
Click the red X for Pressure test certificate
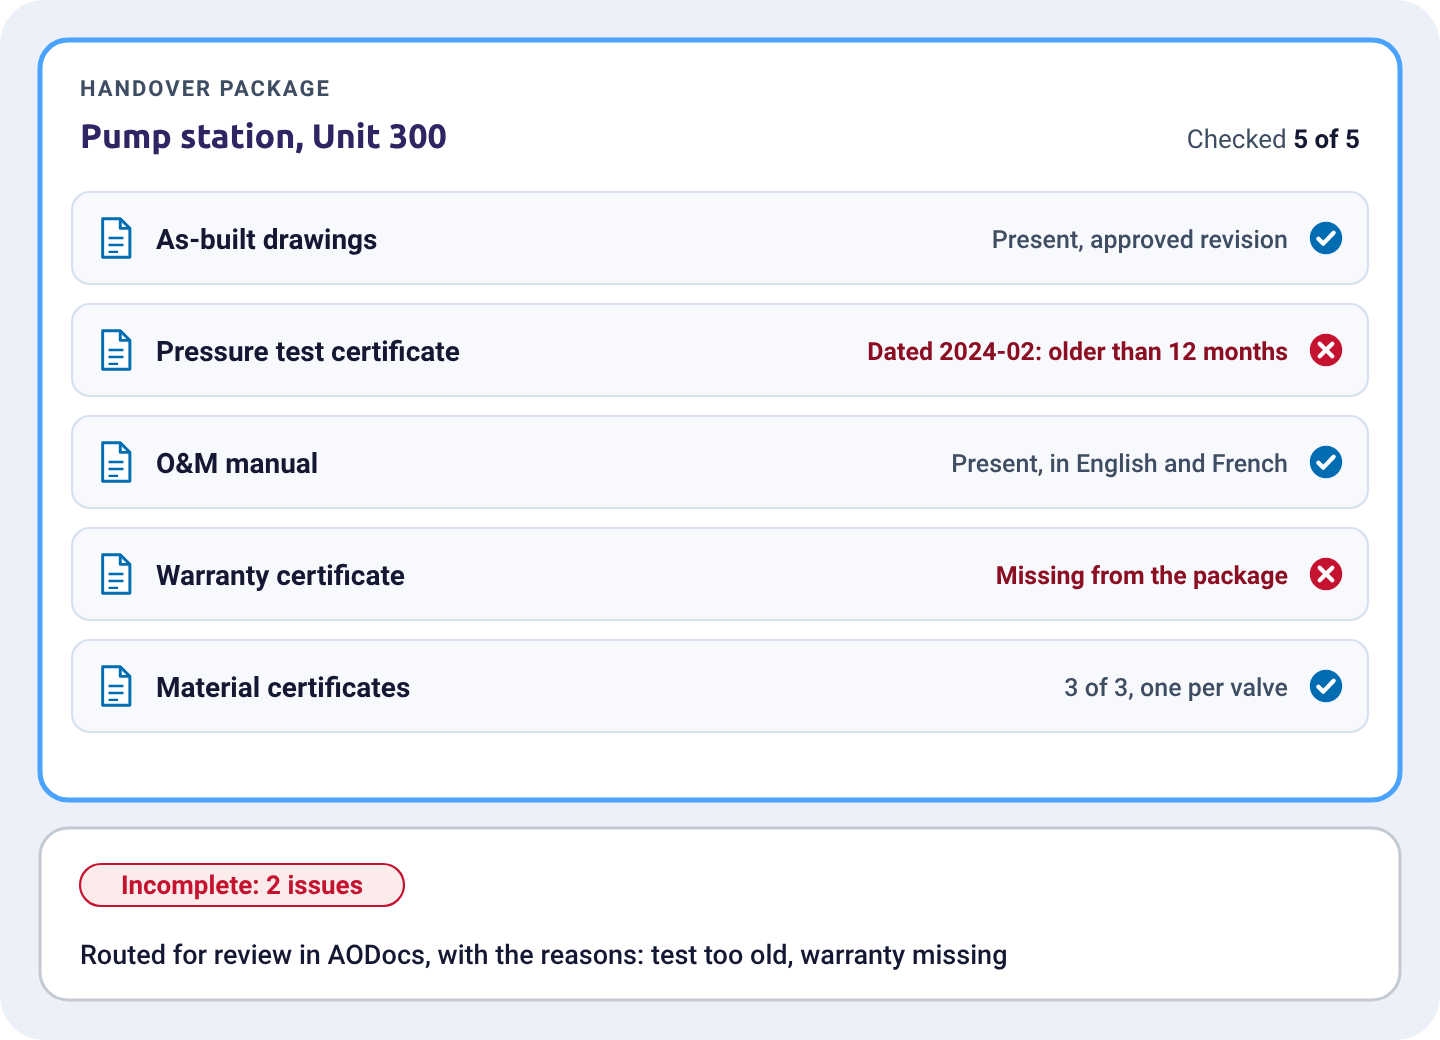[x=1326, y=350]
